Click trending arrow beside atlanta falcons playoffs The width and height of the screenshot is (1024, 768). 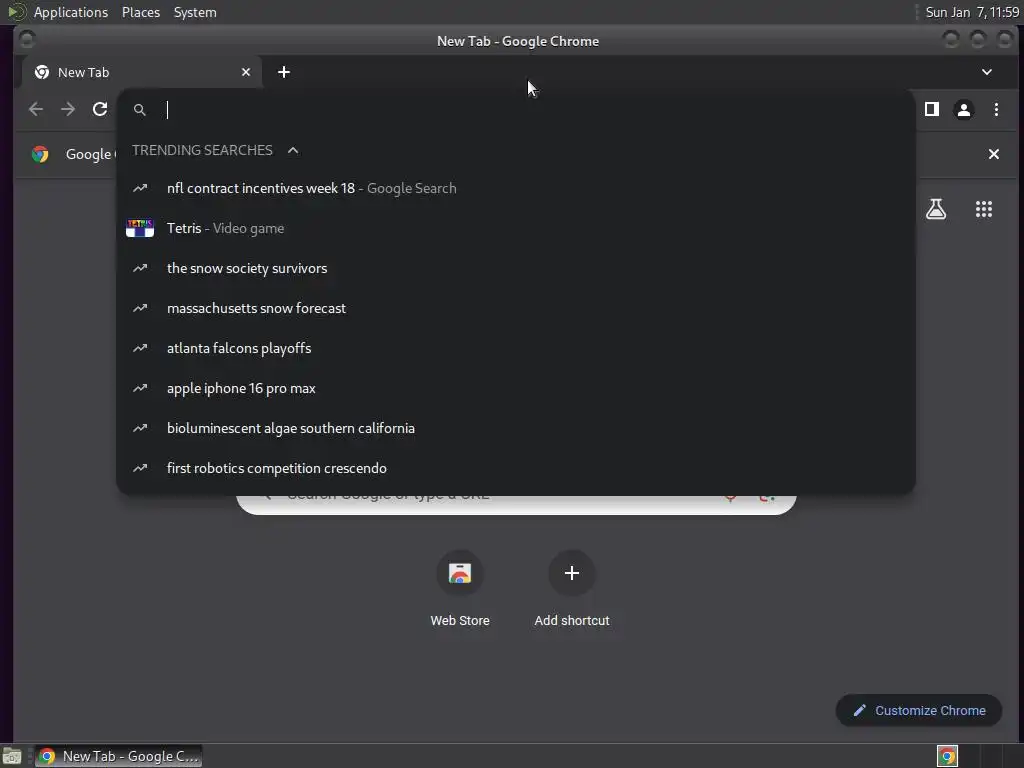(140, 348)
